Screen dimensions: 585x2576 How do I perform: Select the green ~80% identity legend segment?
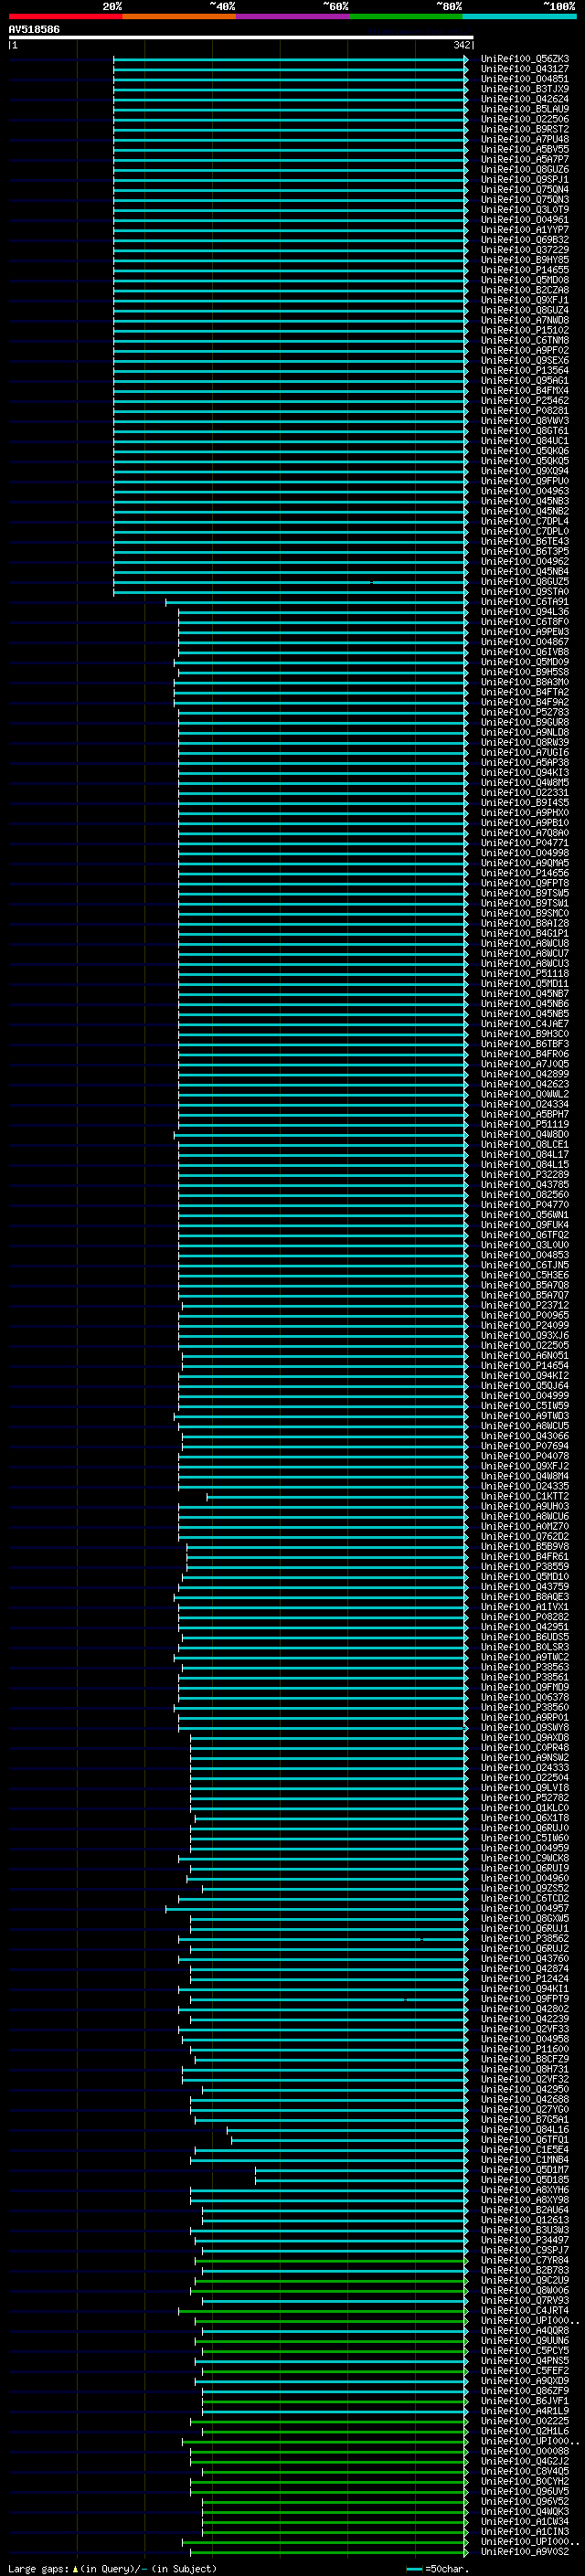[406, 16]
